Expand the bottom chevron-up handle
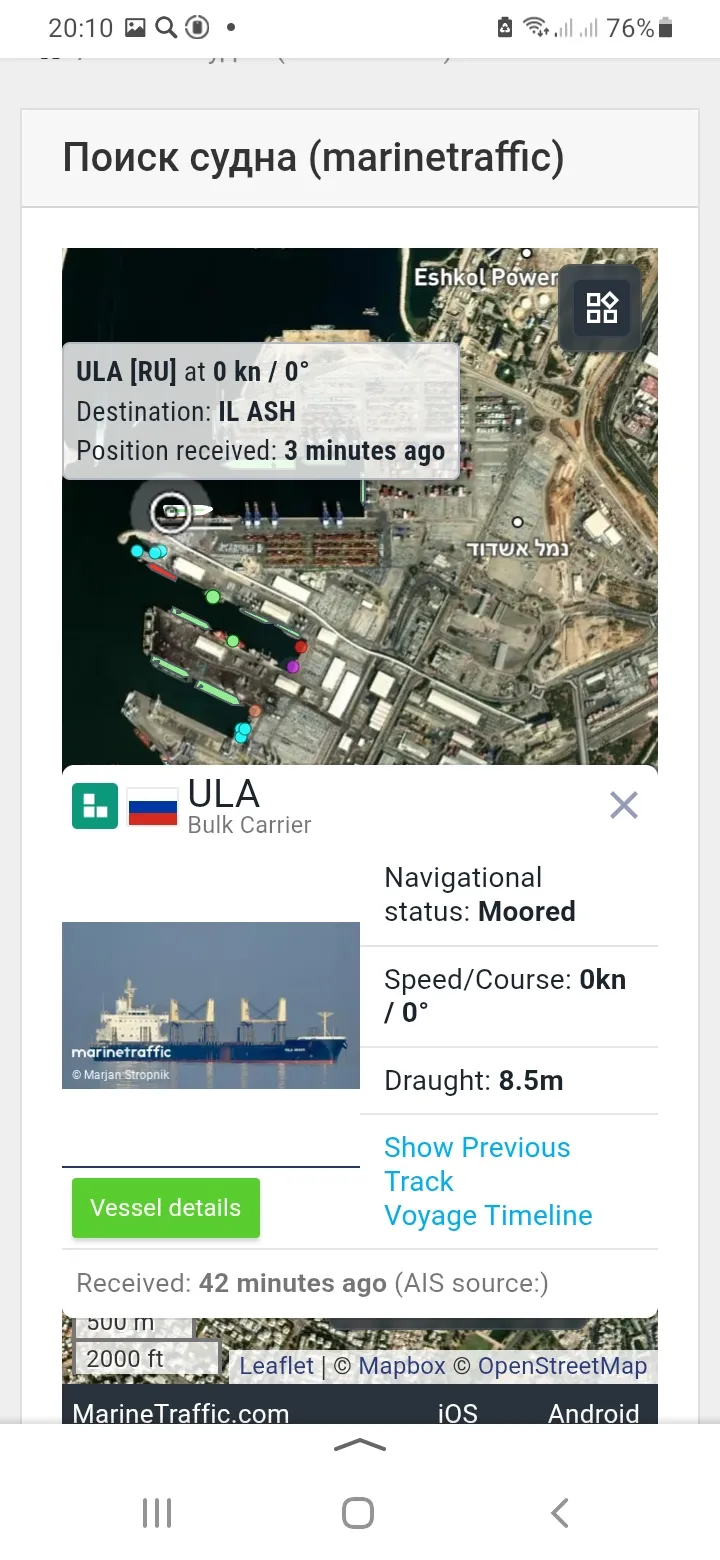720x1560 pixels. (359, 1444)
